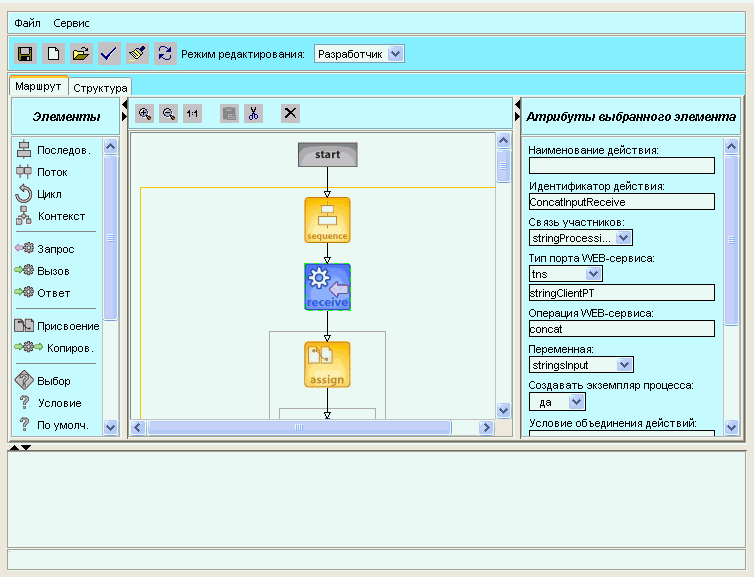Delete the selected element with X icon
The height and width of the screenshot is (577, 754).
tap(290, 113)
